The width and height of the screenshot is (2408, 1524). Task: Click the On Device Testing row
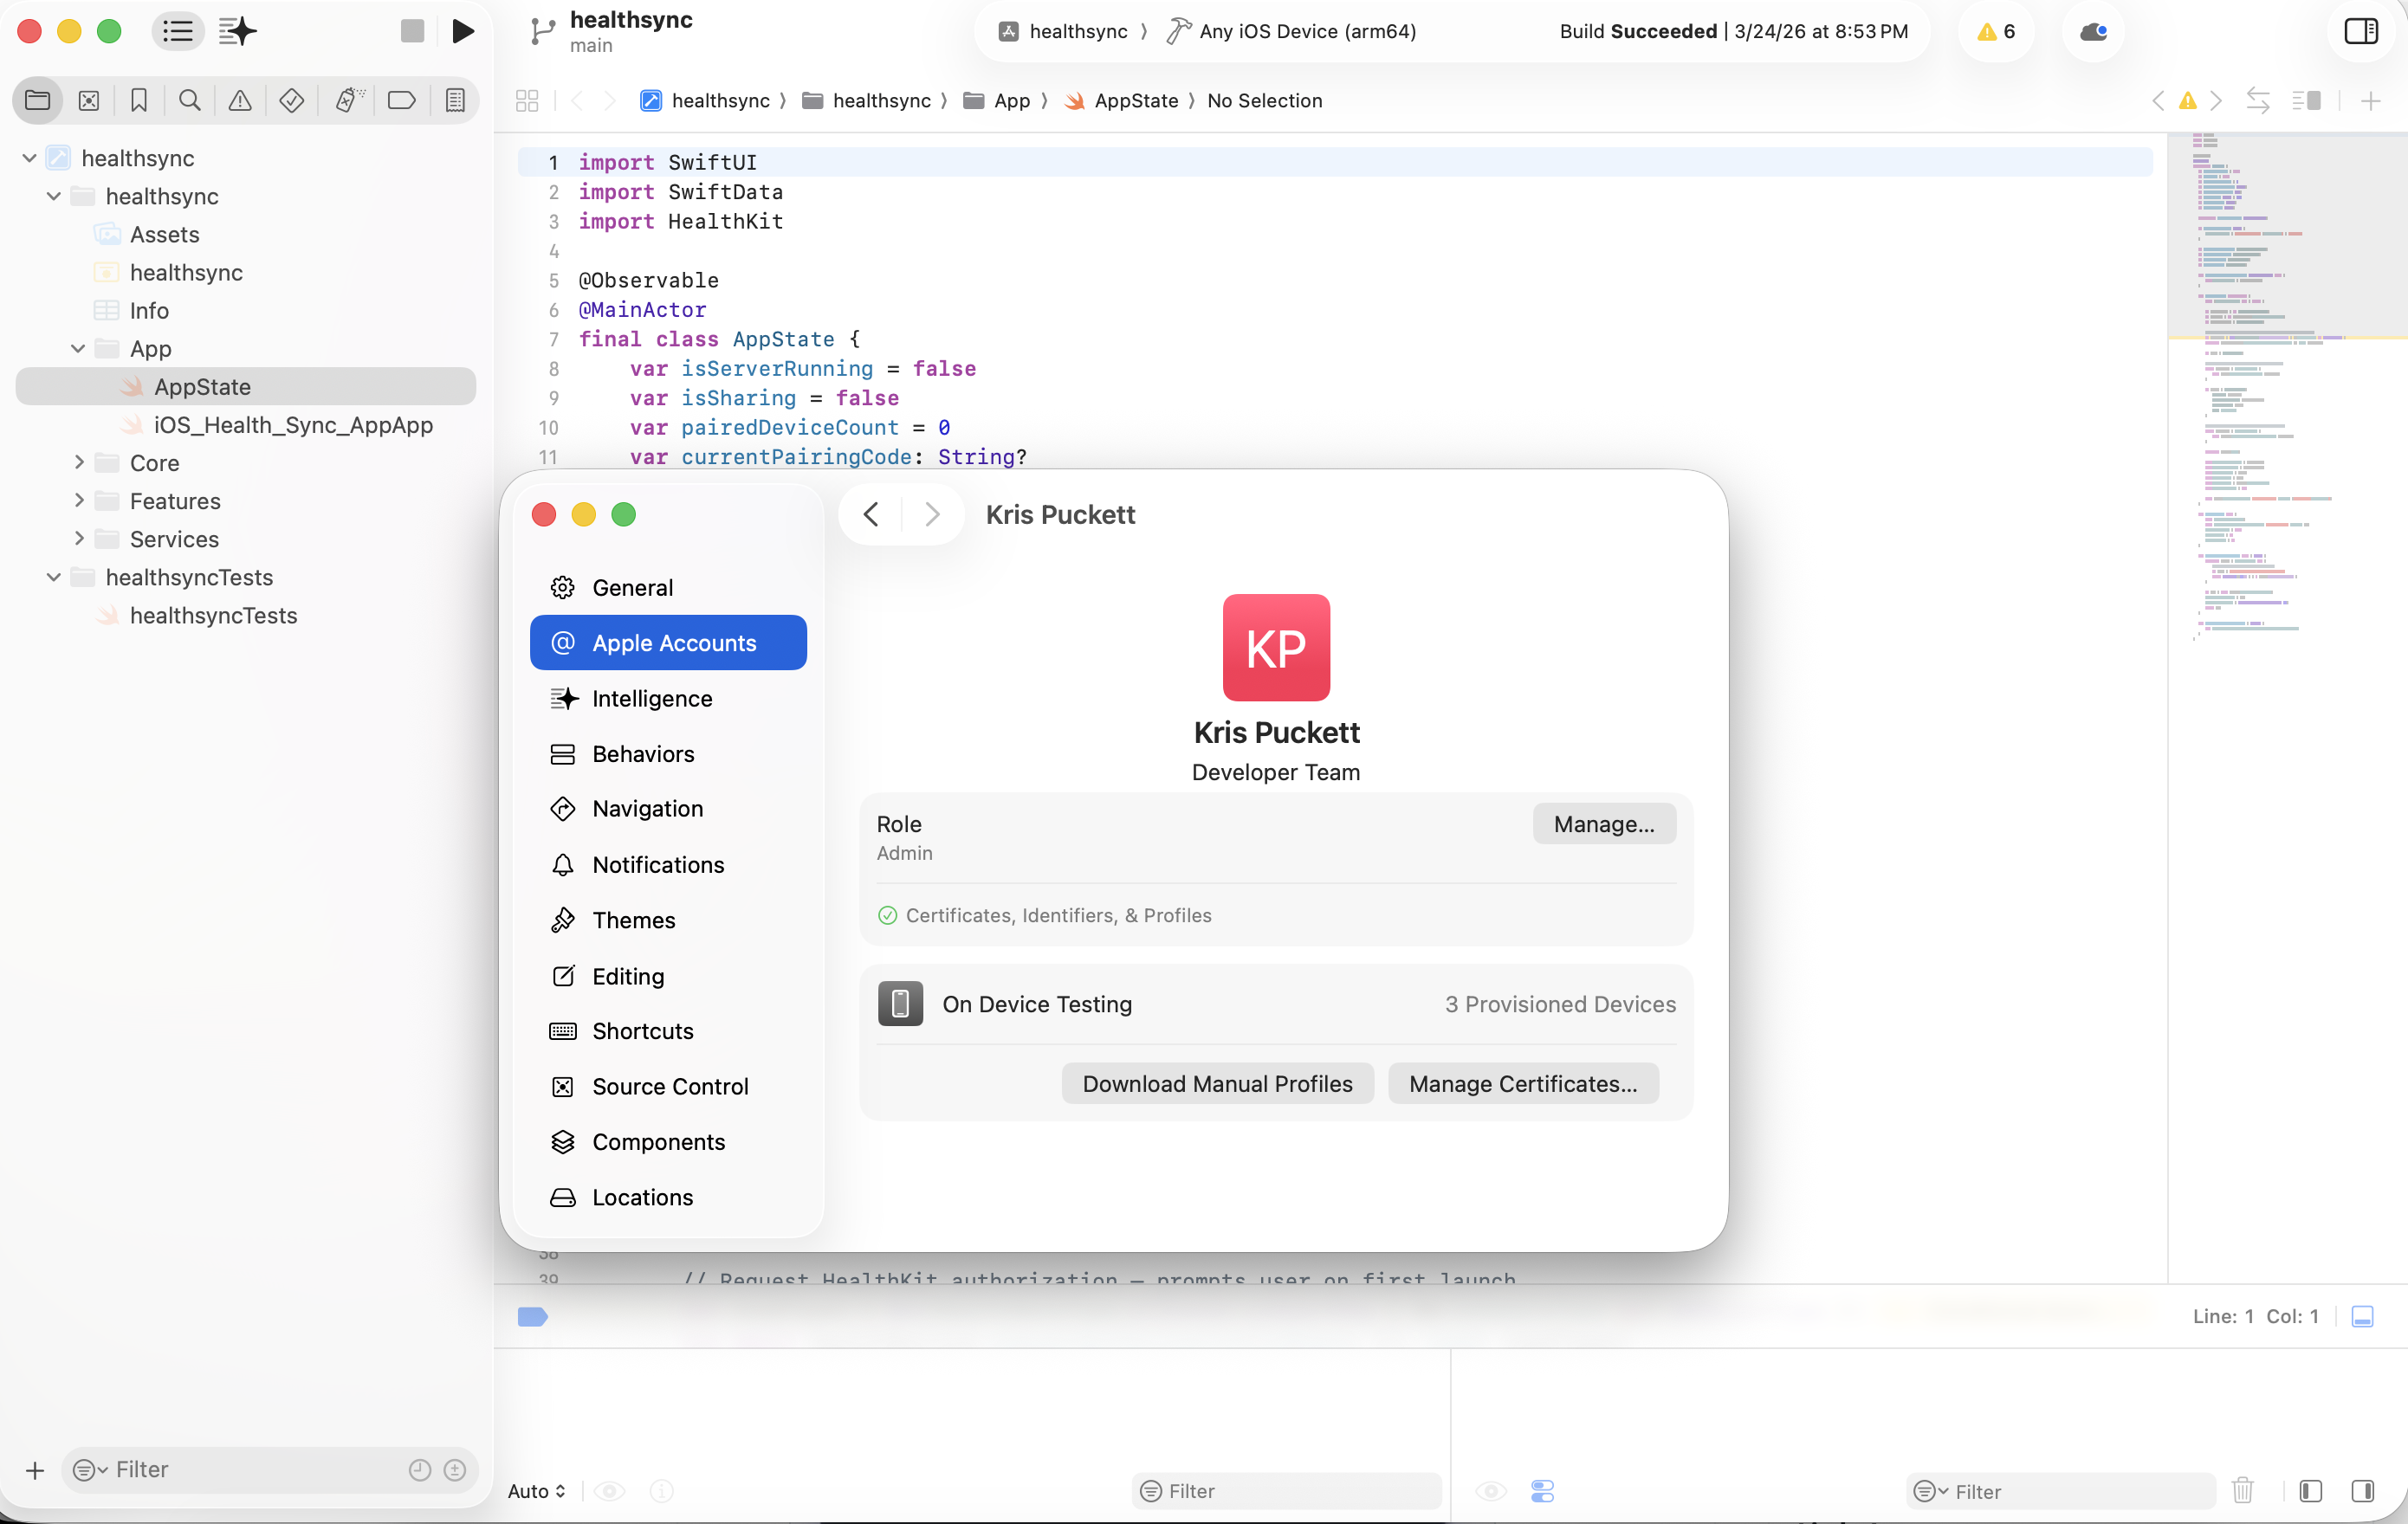point(1276,1004)
